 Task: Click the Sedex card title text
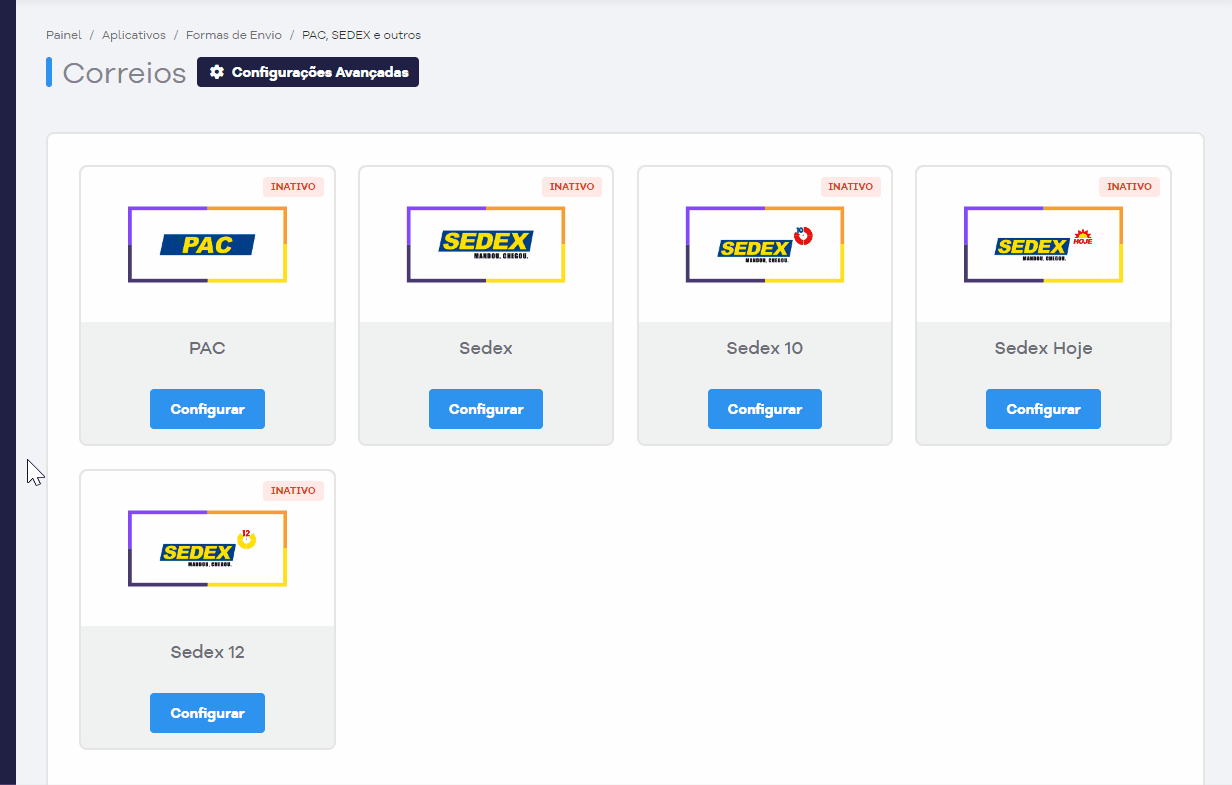tap(486, 348)
